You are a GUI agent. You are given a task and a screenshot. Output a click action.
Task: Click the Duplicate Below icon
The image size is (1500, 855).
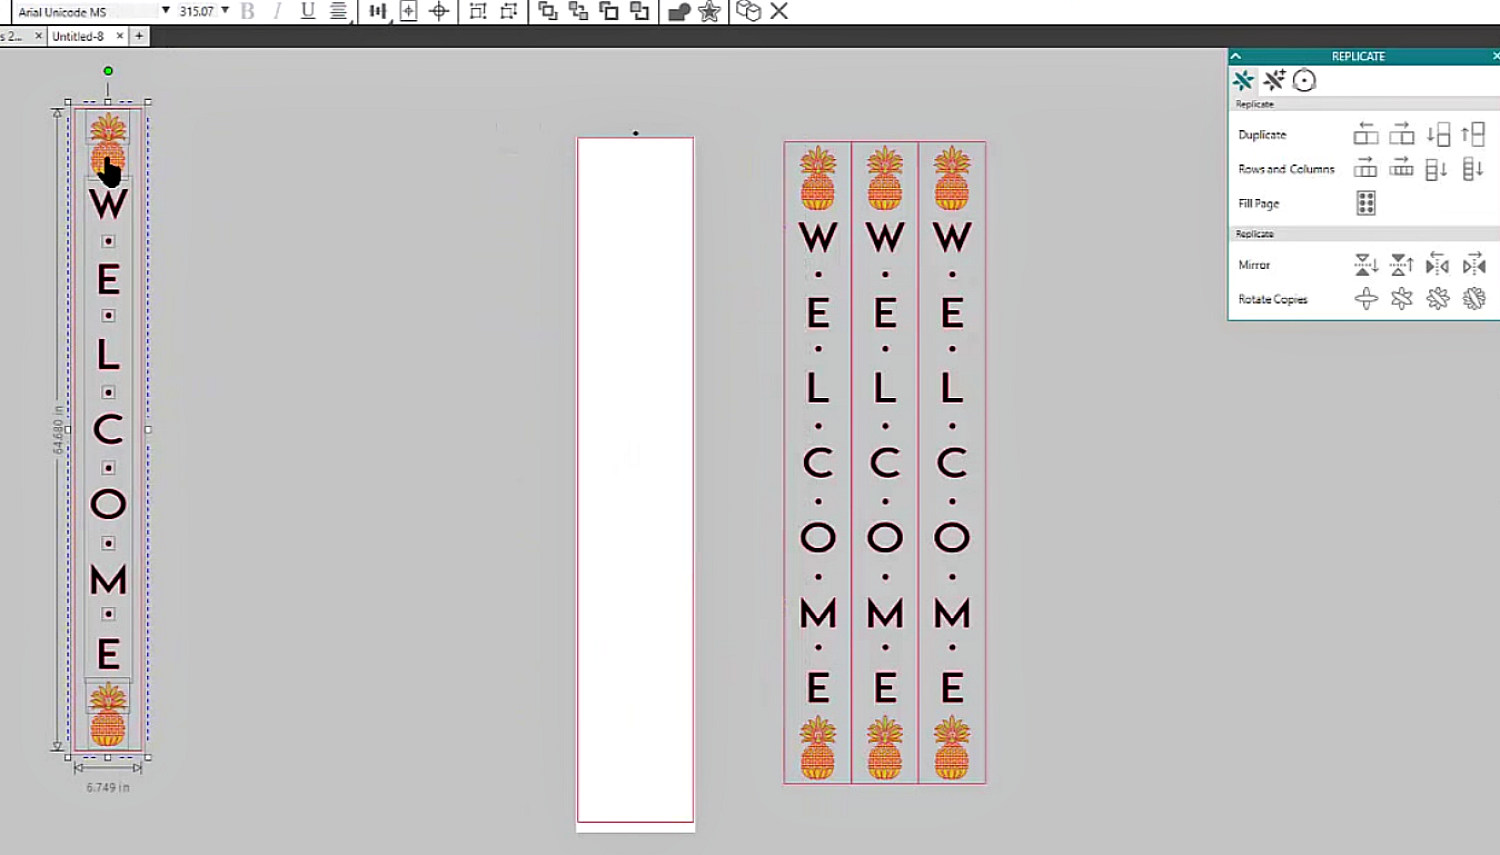coord(1438,134)
